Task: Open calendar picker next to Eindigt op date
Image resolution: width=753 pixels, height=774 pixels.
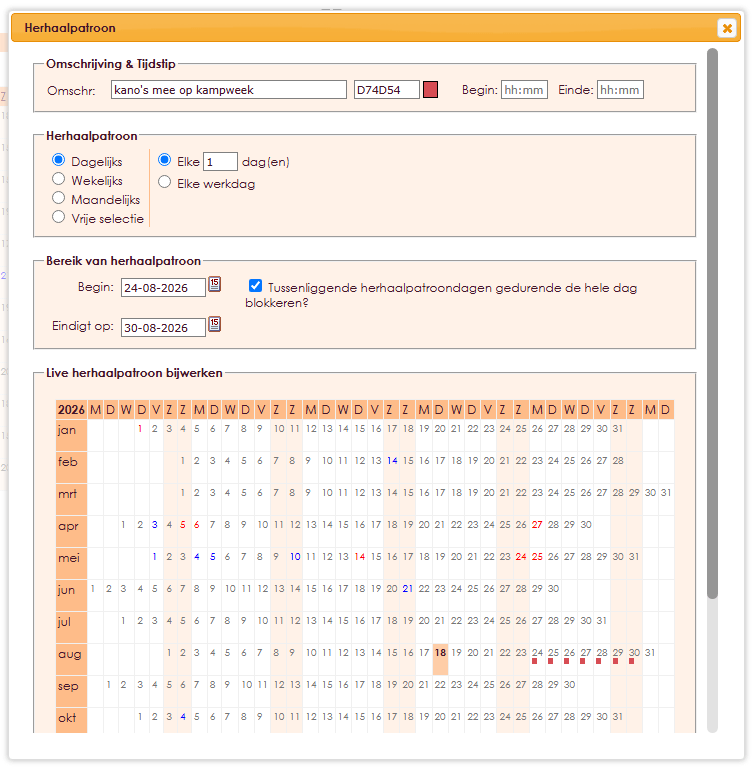Action: pyautogui.click(x=214, y=324)
